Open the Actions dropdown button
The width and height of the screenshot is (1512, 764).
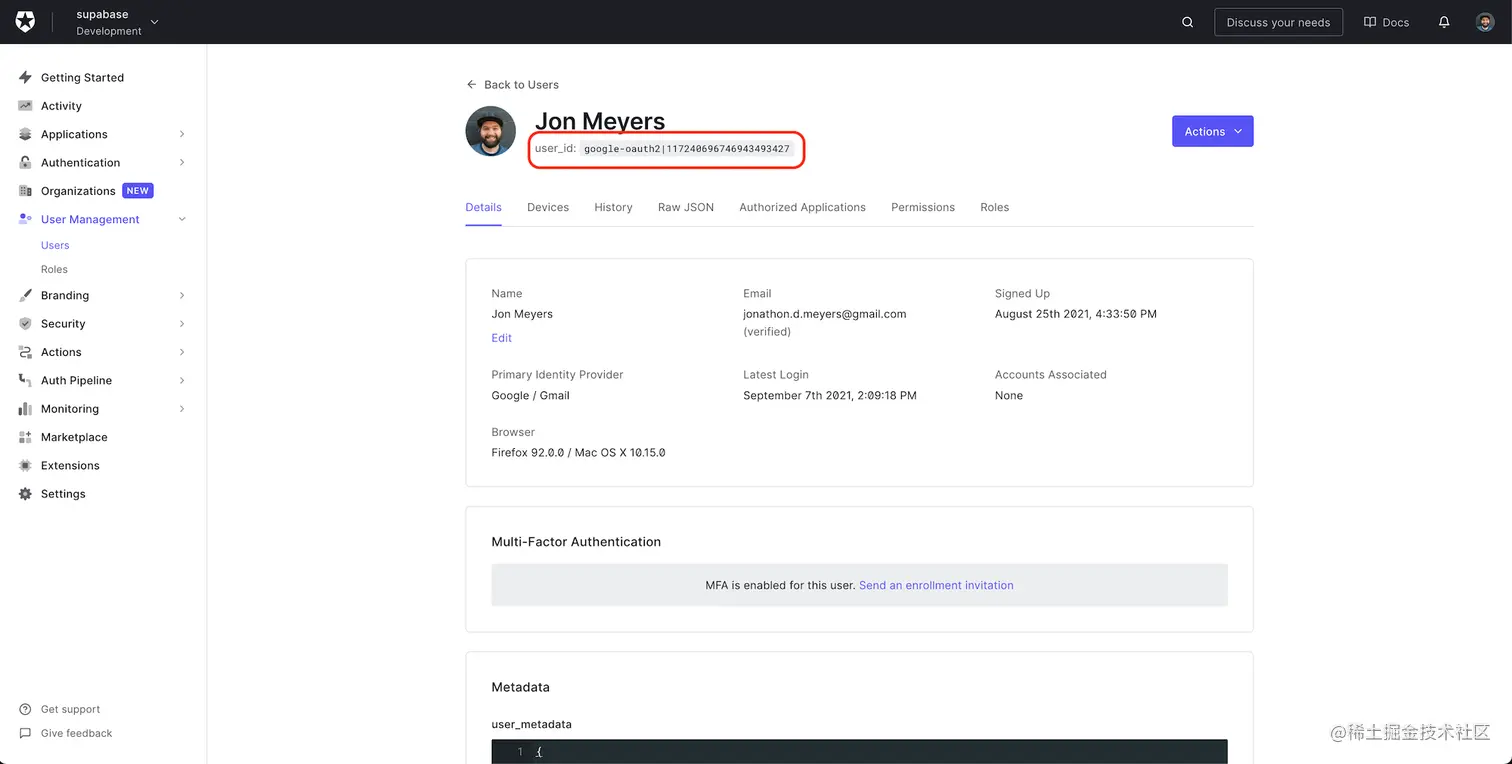[x=1212, y=131]
